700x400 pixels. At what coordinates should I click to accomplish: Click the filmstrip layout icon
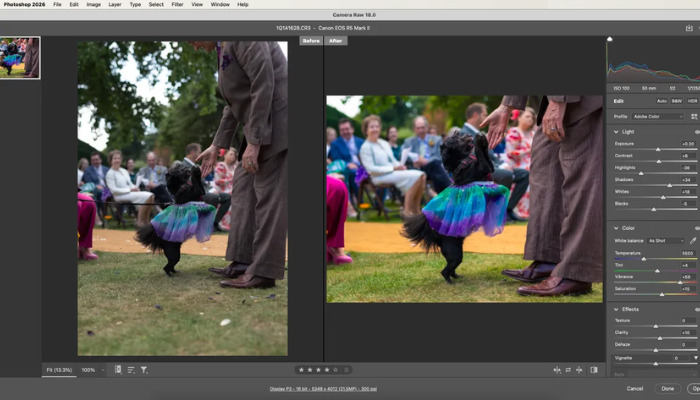pos(117,370)
